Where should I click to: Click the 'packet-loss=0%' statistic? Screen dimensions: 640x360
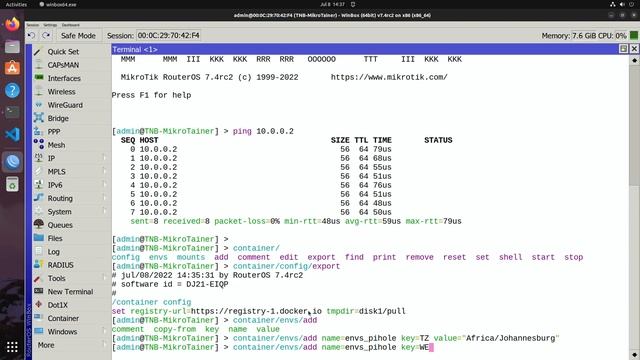click(x=247, y=221)
